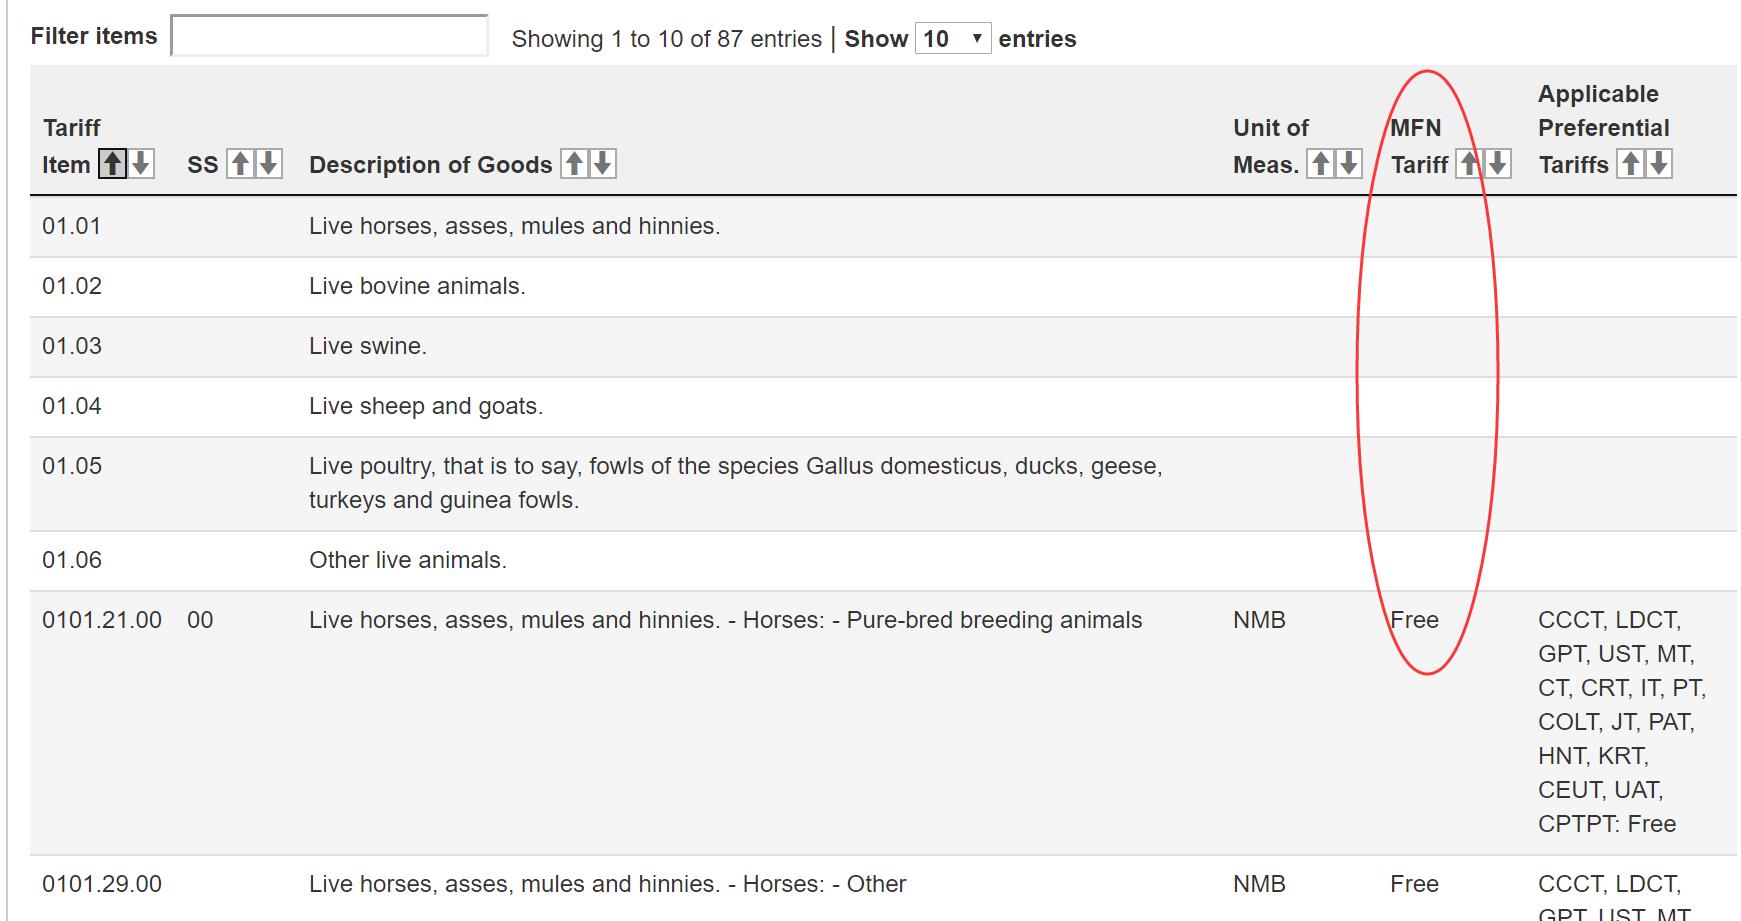The image size is (1741, 921).
Task: Sort Applicable Preferential Tariffs descending
Action: click(x=1659, y=164)
